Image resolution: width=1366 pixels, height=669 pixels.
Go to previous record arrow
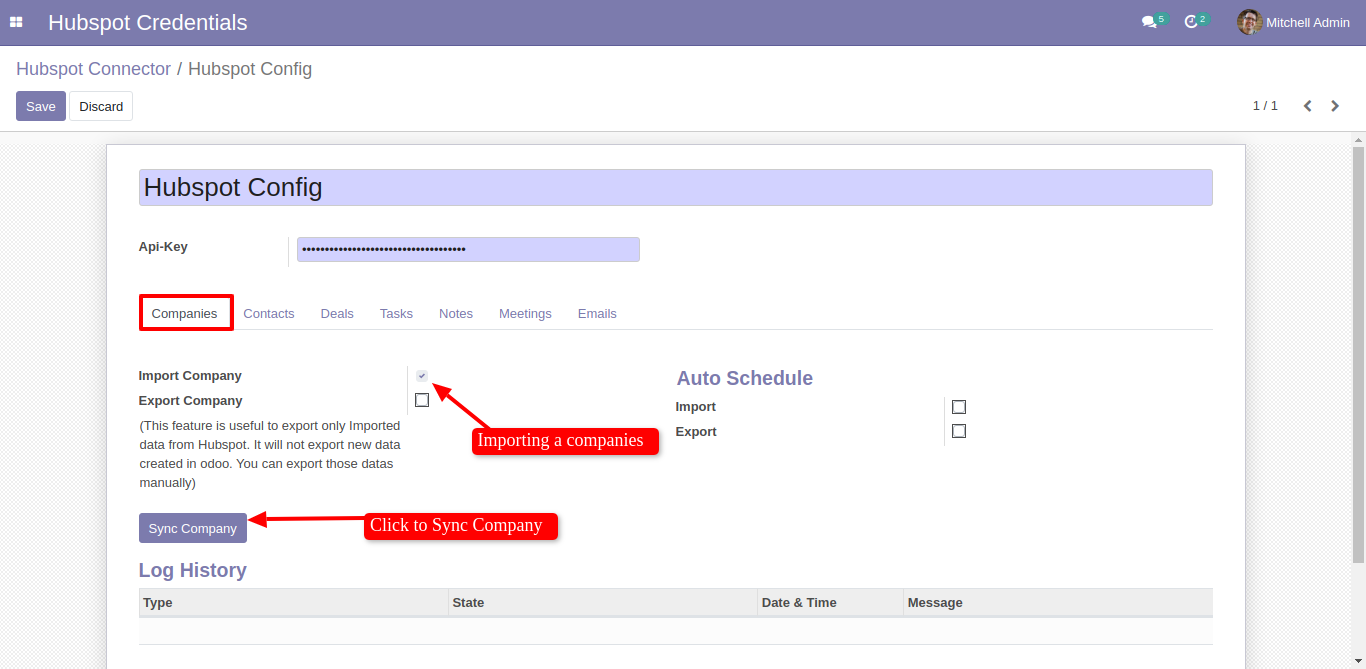1307,106
